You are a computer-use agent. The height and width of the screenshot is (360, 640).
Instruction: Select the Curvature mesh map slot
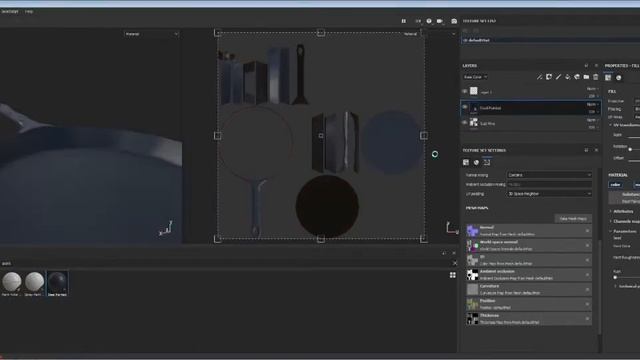[x=529, y=289]
